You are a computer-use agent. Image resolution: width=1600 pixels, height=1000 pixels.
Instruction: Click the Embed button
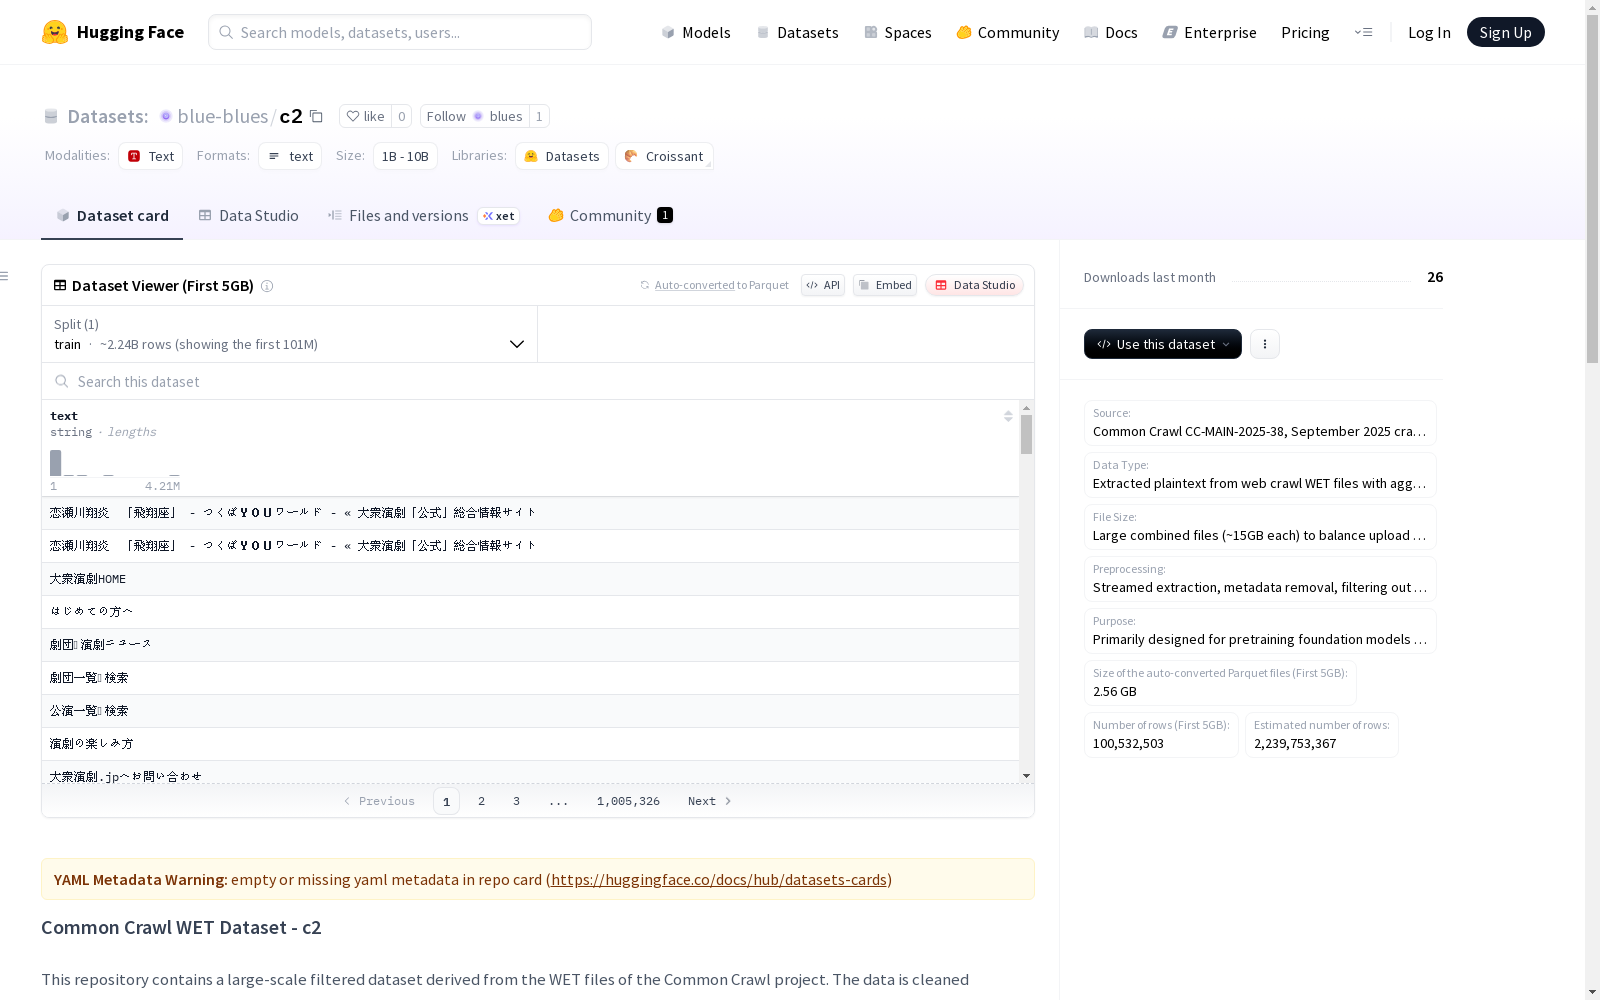(885, 285)
